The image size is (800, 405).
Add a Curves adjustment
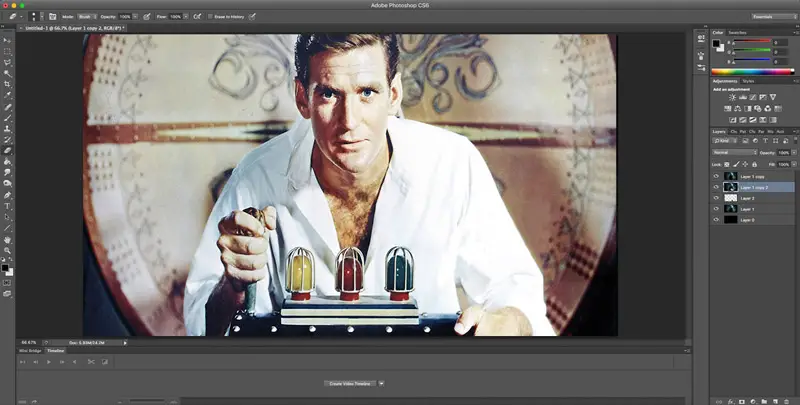[753, 97]
